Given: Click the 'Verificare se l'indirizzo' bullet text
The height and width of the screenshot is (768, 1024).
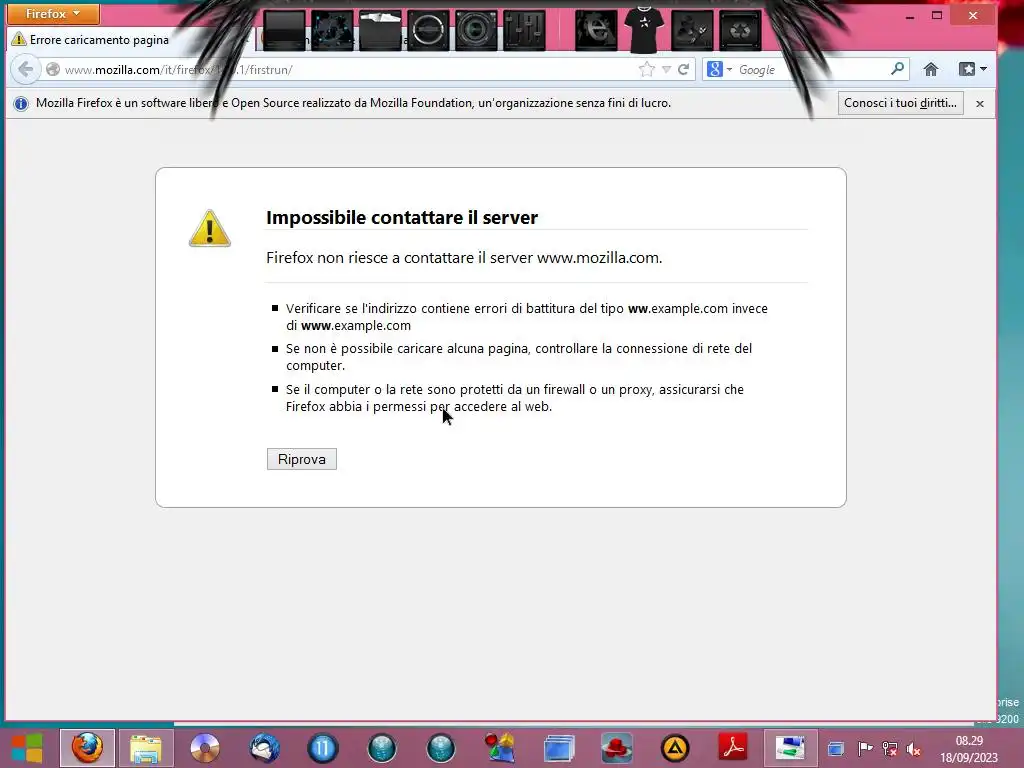Looking at the screenshot, I should tap(526, 317).
